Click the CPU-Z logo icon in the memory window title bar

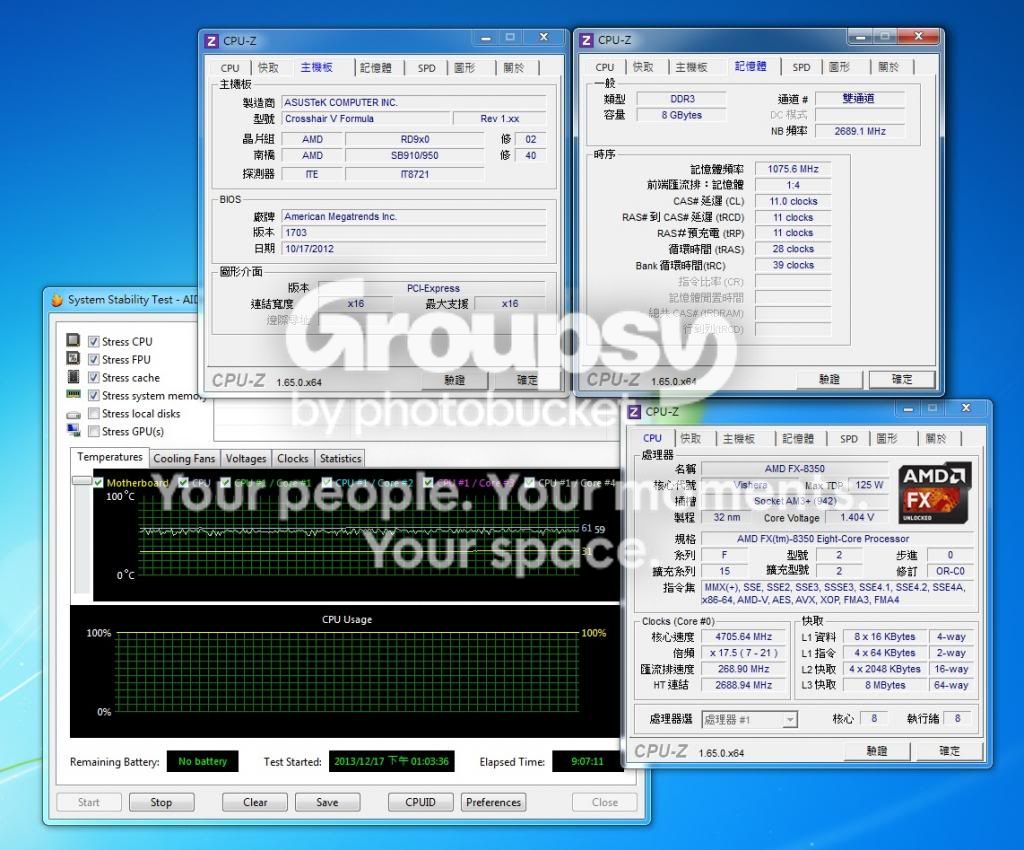(x=586, y=40)
